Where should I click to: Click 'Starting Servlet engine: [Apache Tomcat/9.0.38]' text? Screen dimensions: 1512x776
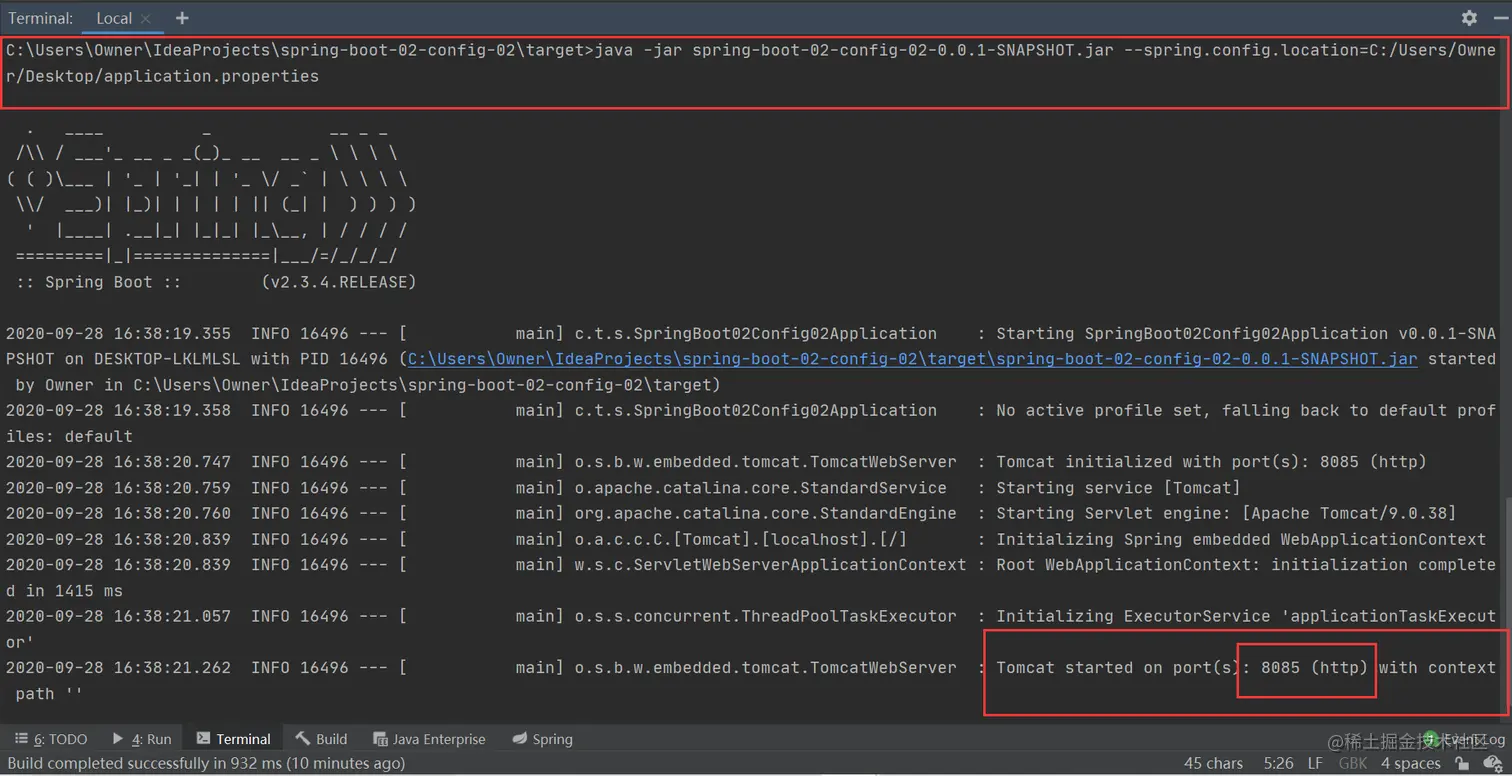[x=1226, y=513]
